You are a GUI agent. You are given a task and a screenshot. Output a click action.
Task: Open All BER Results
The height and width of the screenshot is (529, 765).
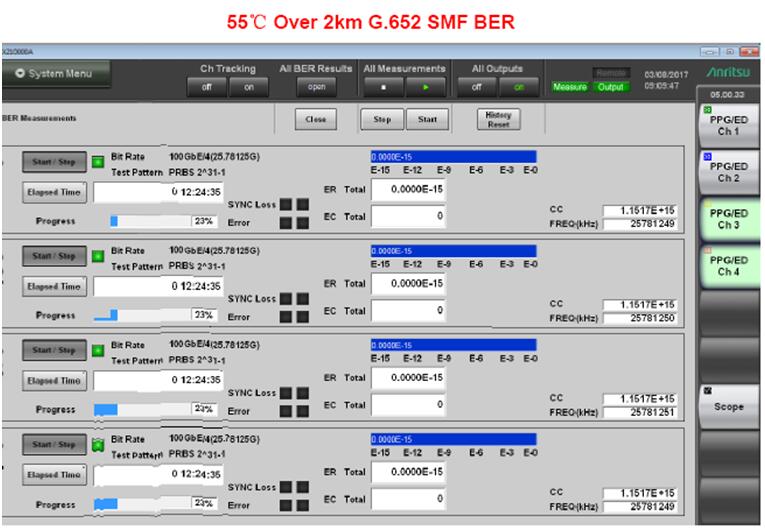[313, 86]
